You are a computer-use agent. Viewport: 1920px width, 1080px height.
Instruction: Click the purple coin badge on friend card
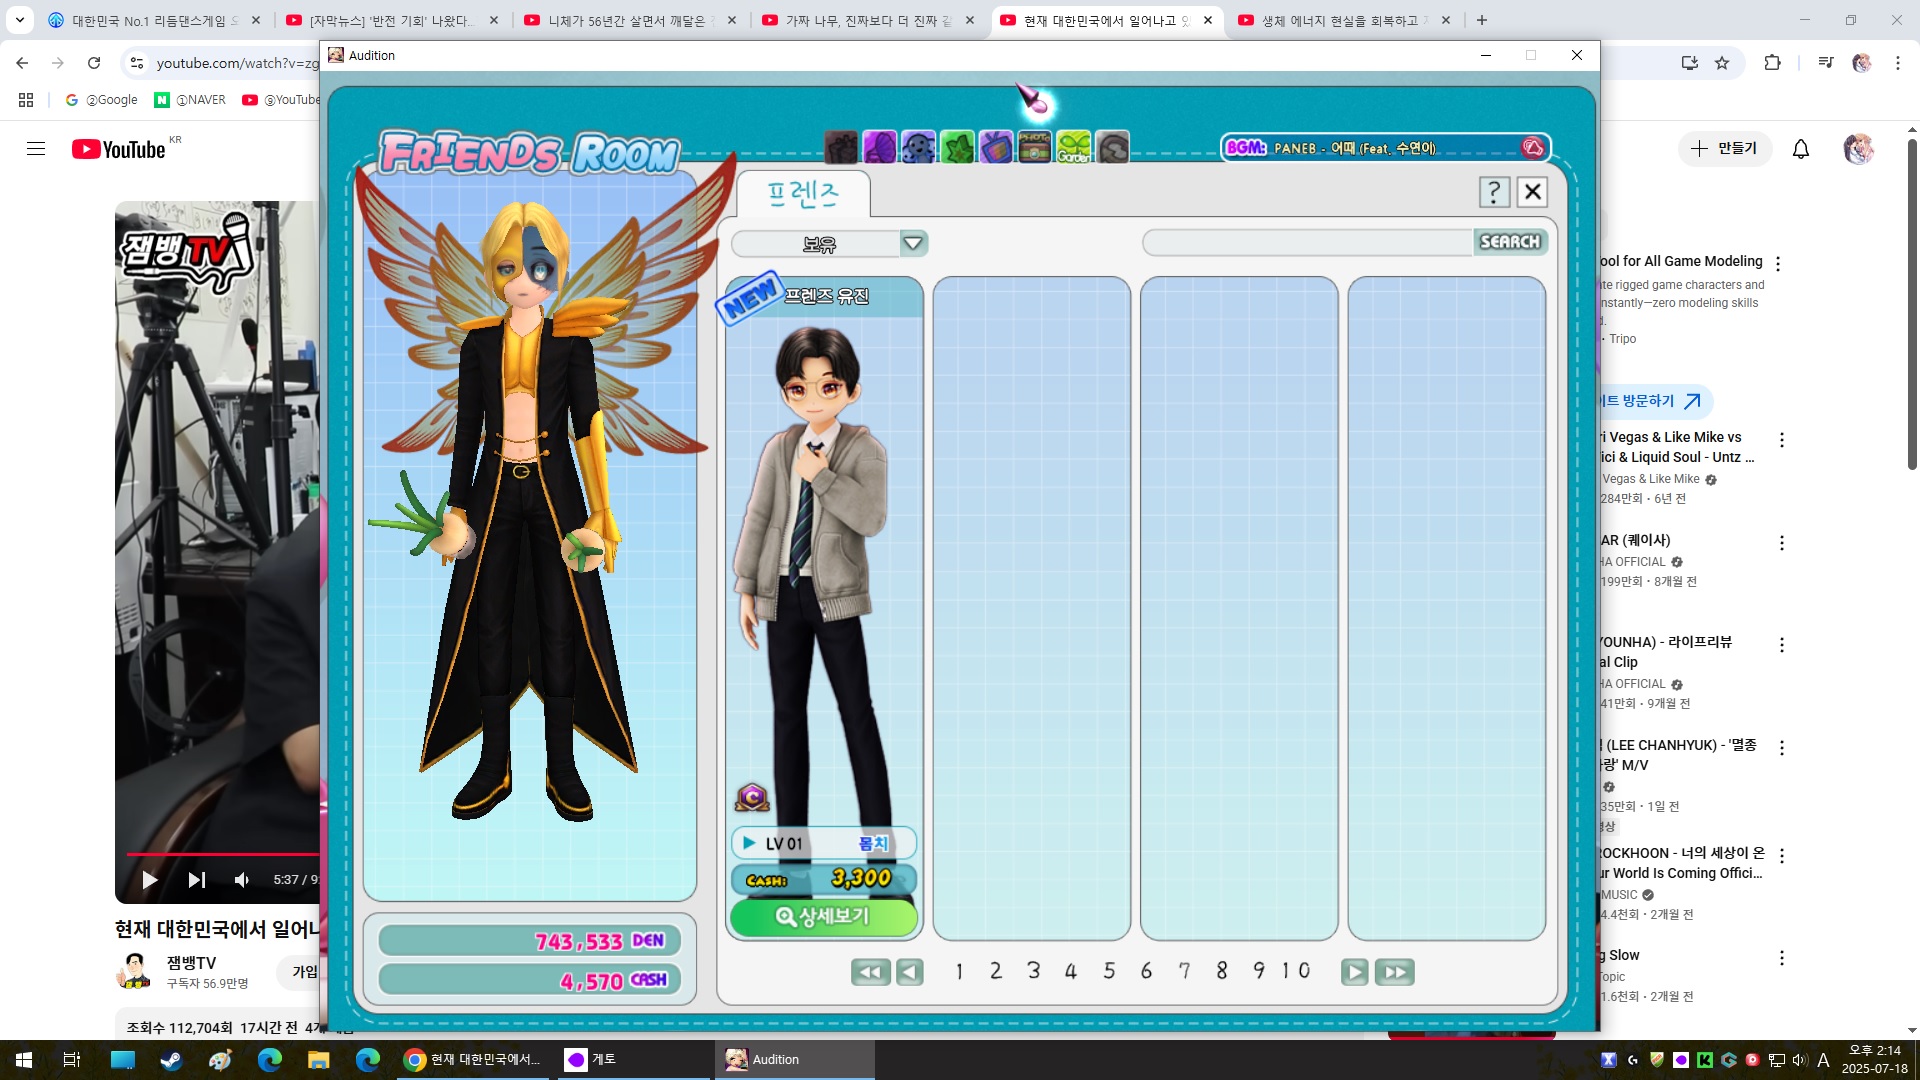pyautogui.click(x=752, y=798)
